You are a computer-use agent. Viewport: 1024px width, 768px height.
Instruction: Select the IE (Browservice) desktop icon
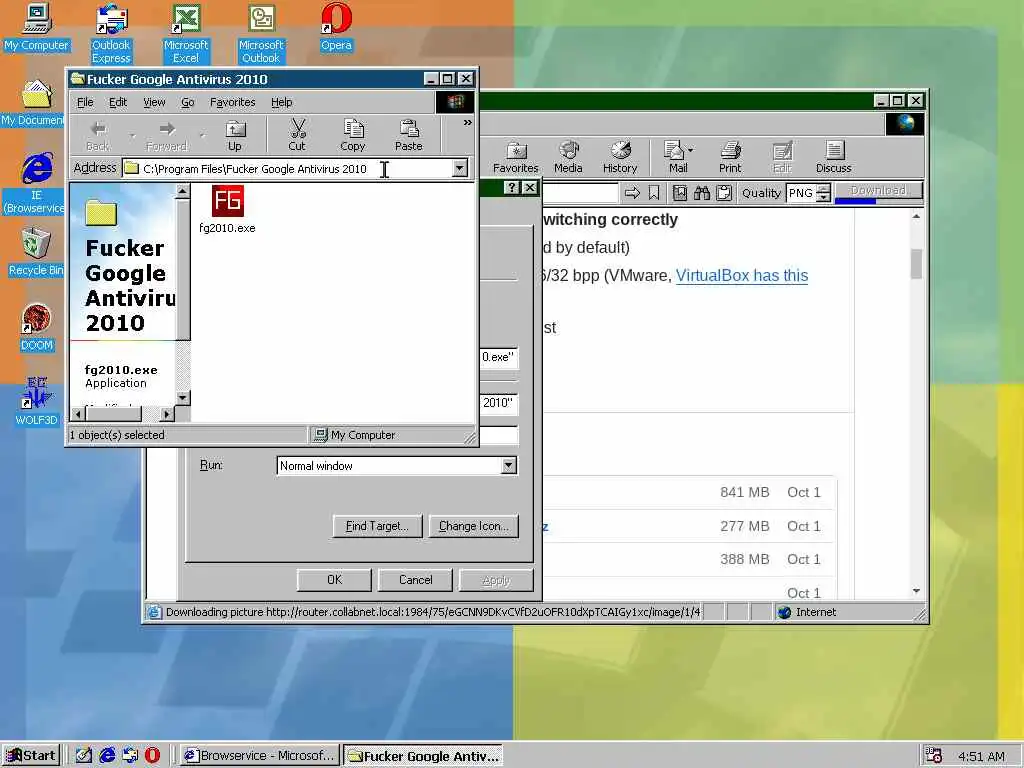click(35, 184)
